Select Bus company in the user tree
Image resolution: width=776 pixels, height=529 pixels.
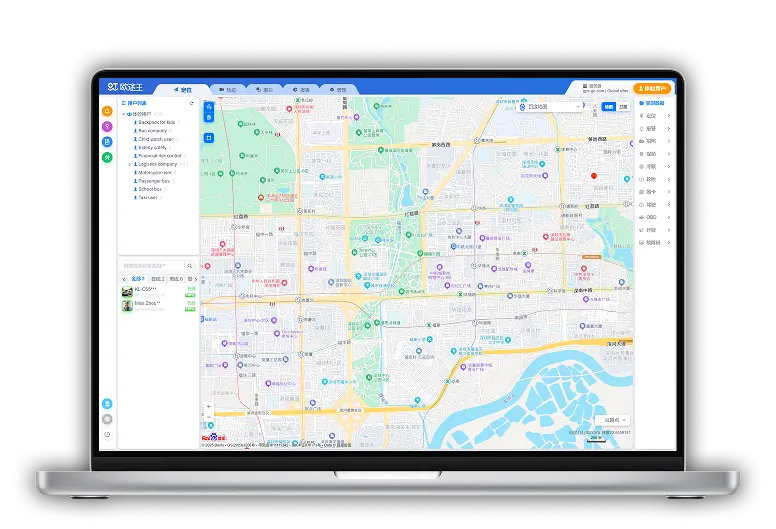coord(152,131)
